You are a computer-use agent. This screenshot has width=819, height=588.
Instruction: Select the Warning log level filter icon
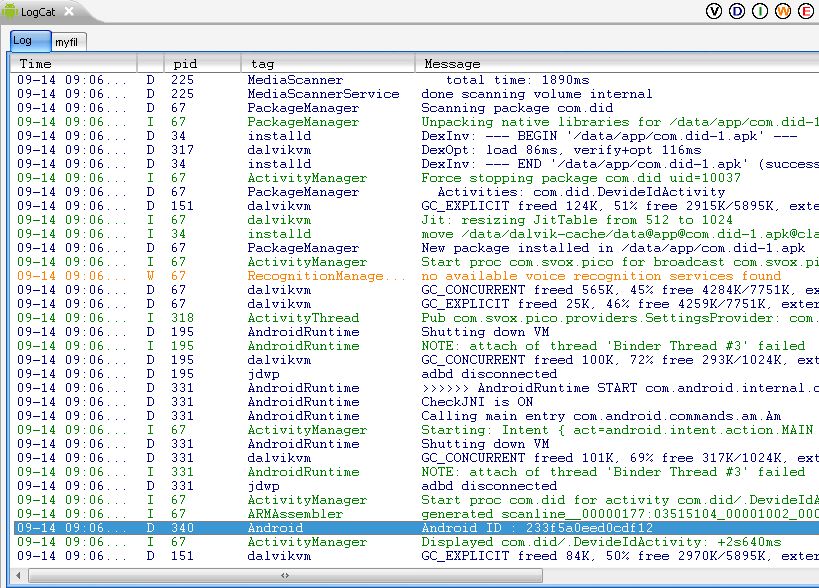pos(782,11)
